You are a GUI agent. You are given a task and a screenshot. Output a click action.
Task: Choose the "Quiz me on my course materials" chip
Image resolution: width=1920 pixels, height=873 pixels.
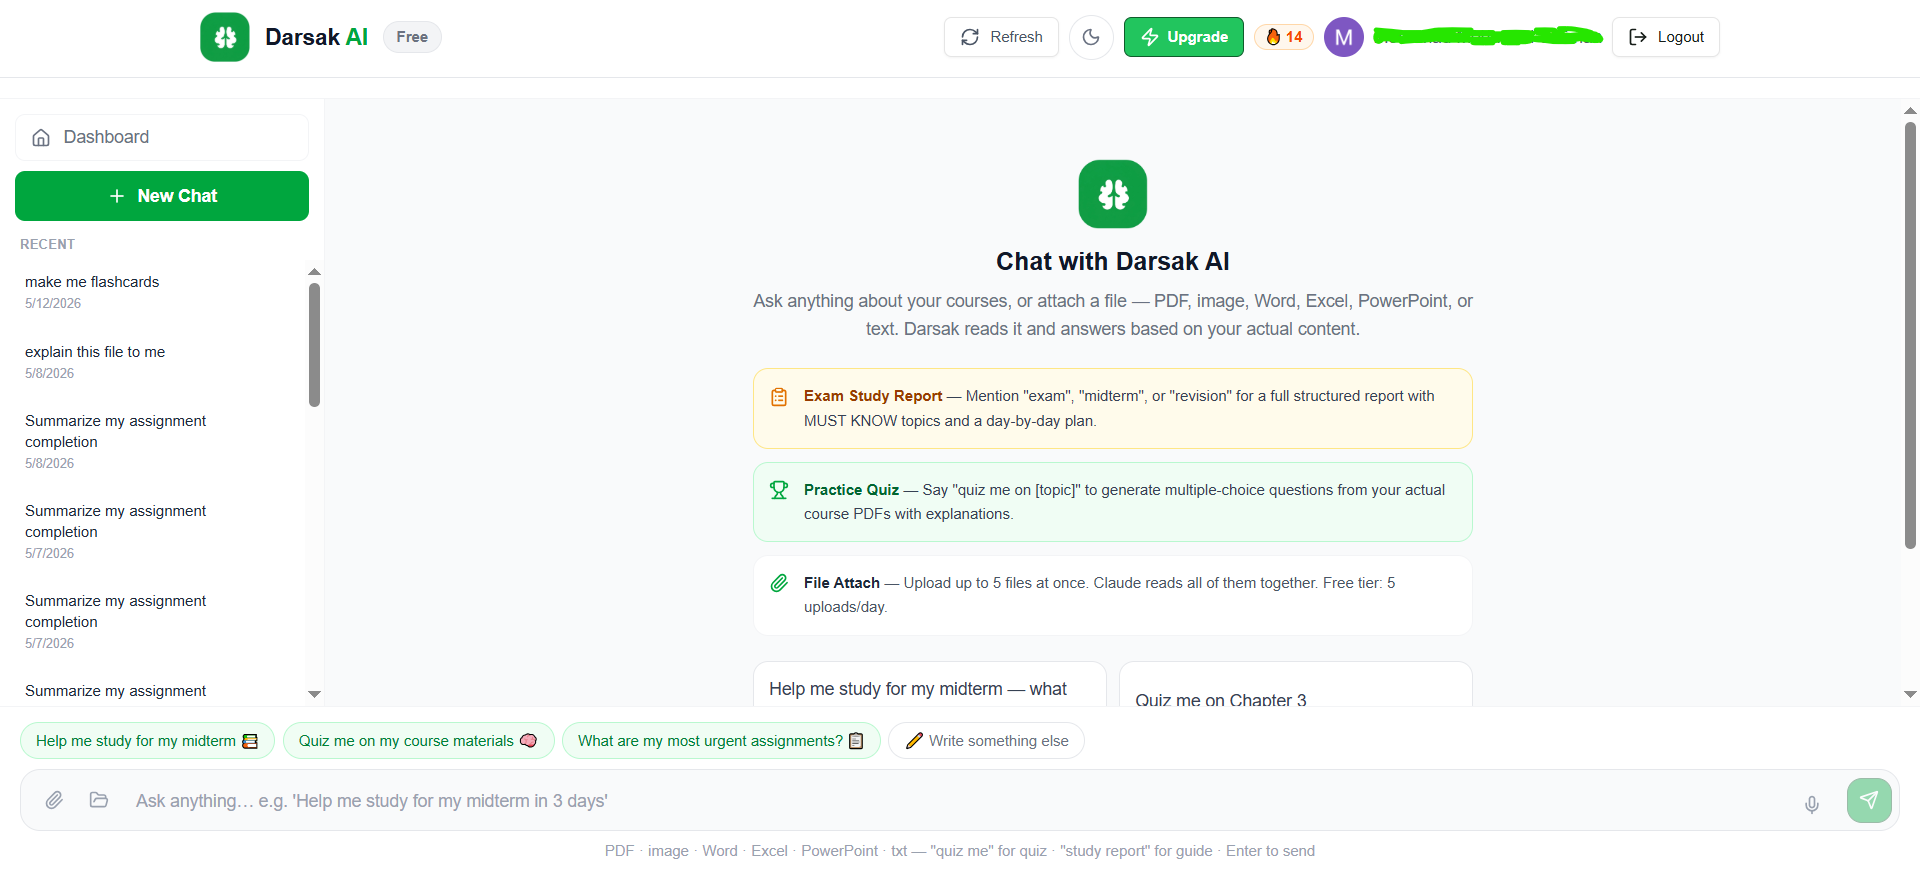pyautogui.click(x=418, y=741)
